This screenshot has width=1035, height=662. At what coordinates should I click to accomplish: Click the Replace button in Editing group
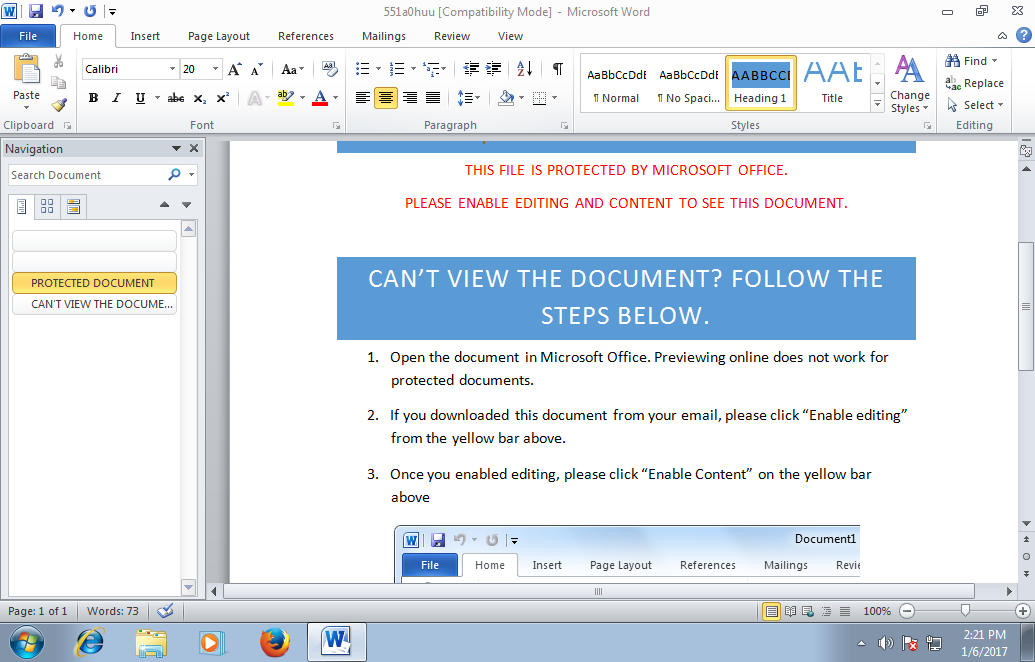(974, 83)
